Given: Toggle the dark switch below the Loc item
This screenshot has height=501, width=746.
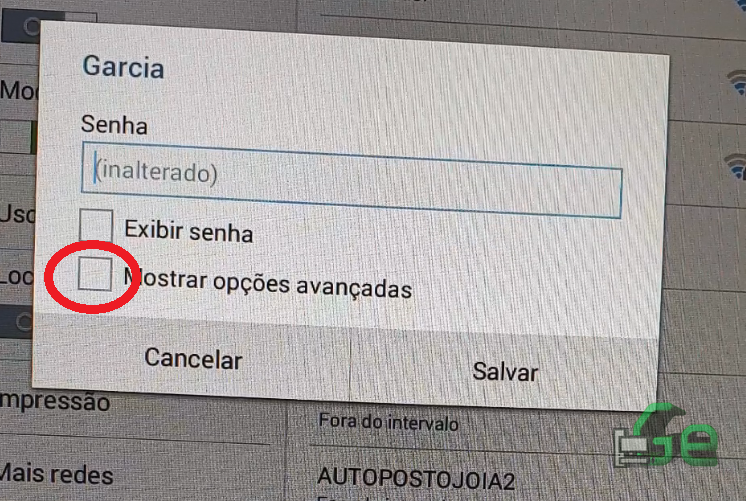Looking at the screenshot, I should point(17,322).
